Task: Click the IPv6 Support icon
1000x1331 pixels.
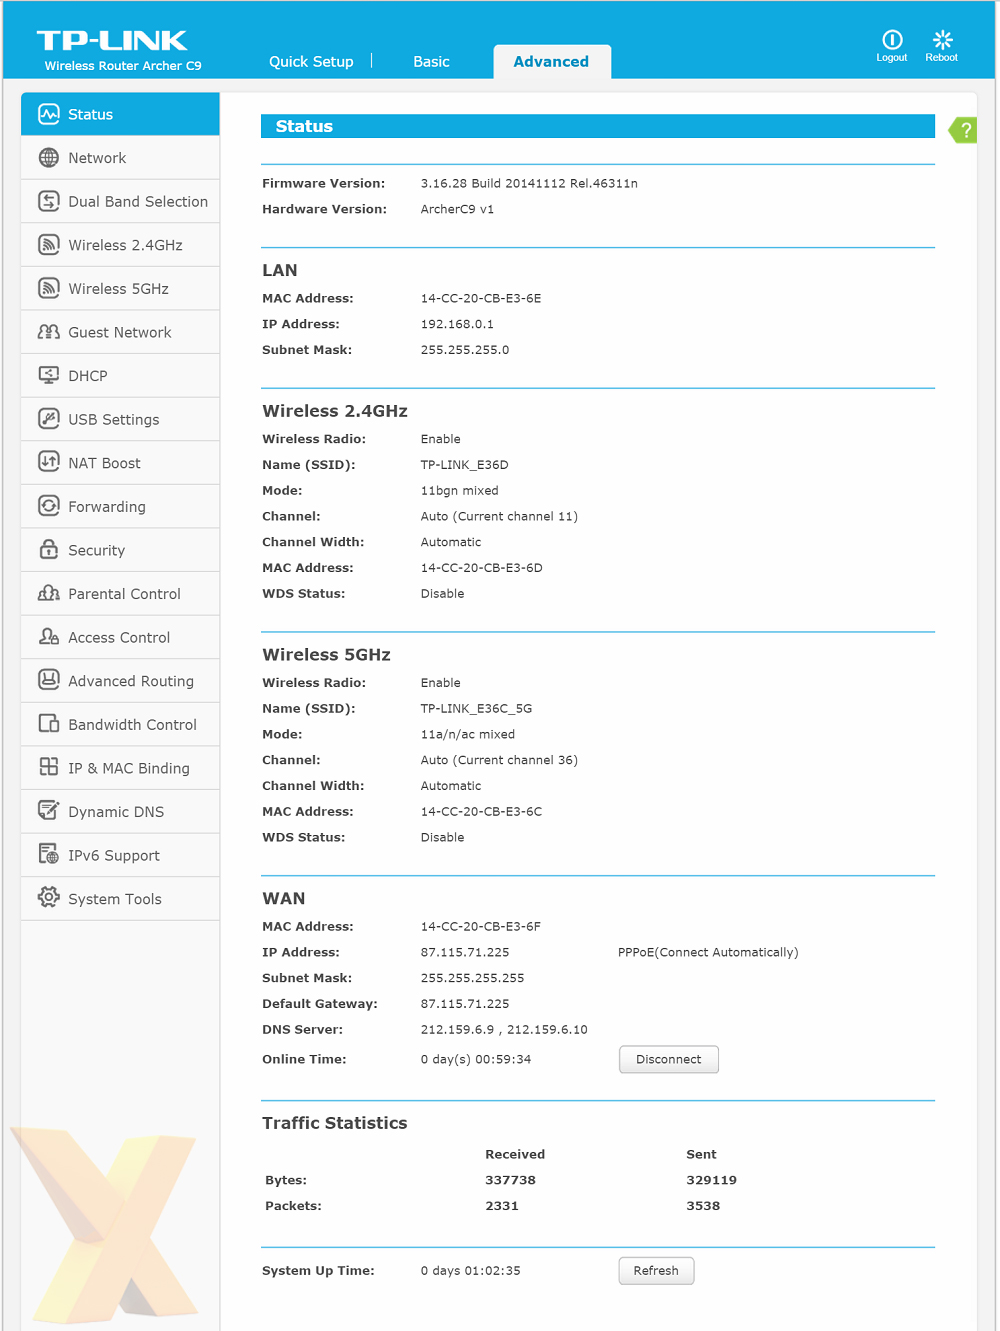Action: coord(49,854)
